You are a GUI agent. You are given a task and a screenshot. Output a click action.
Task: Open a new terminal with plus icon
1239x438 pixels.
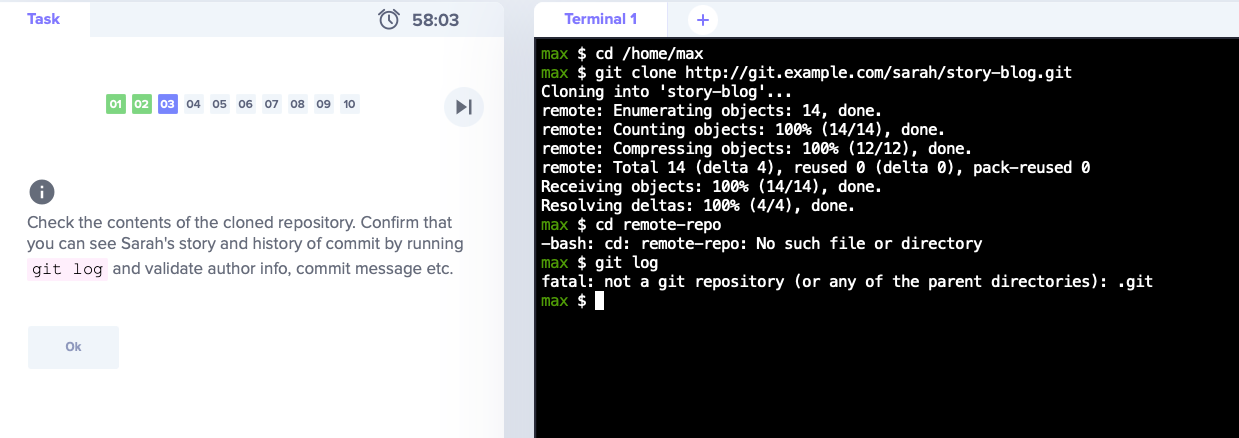[702, 19]
